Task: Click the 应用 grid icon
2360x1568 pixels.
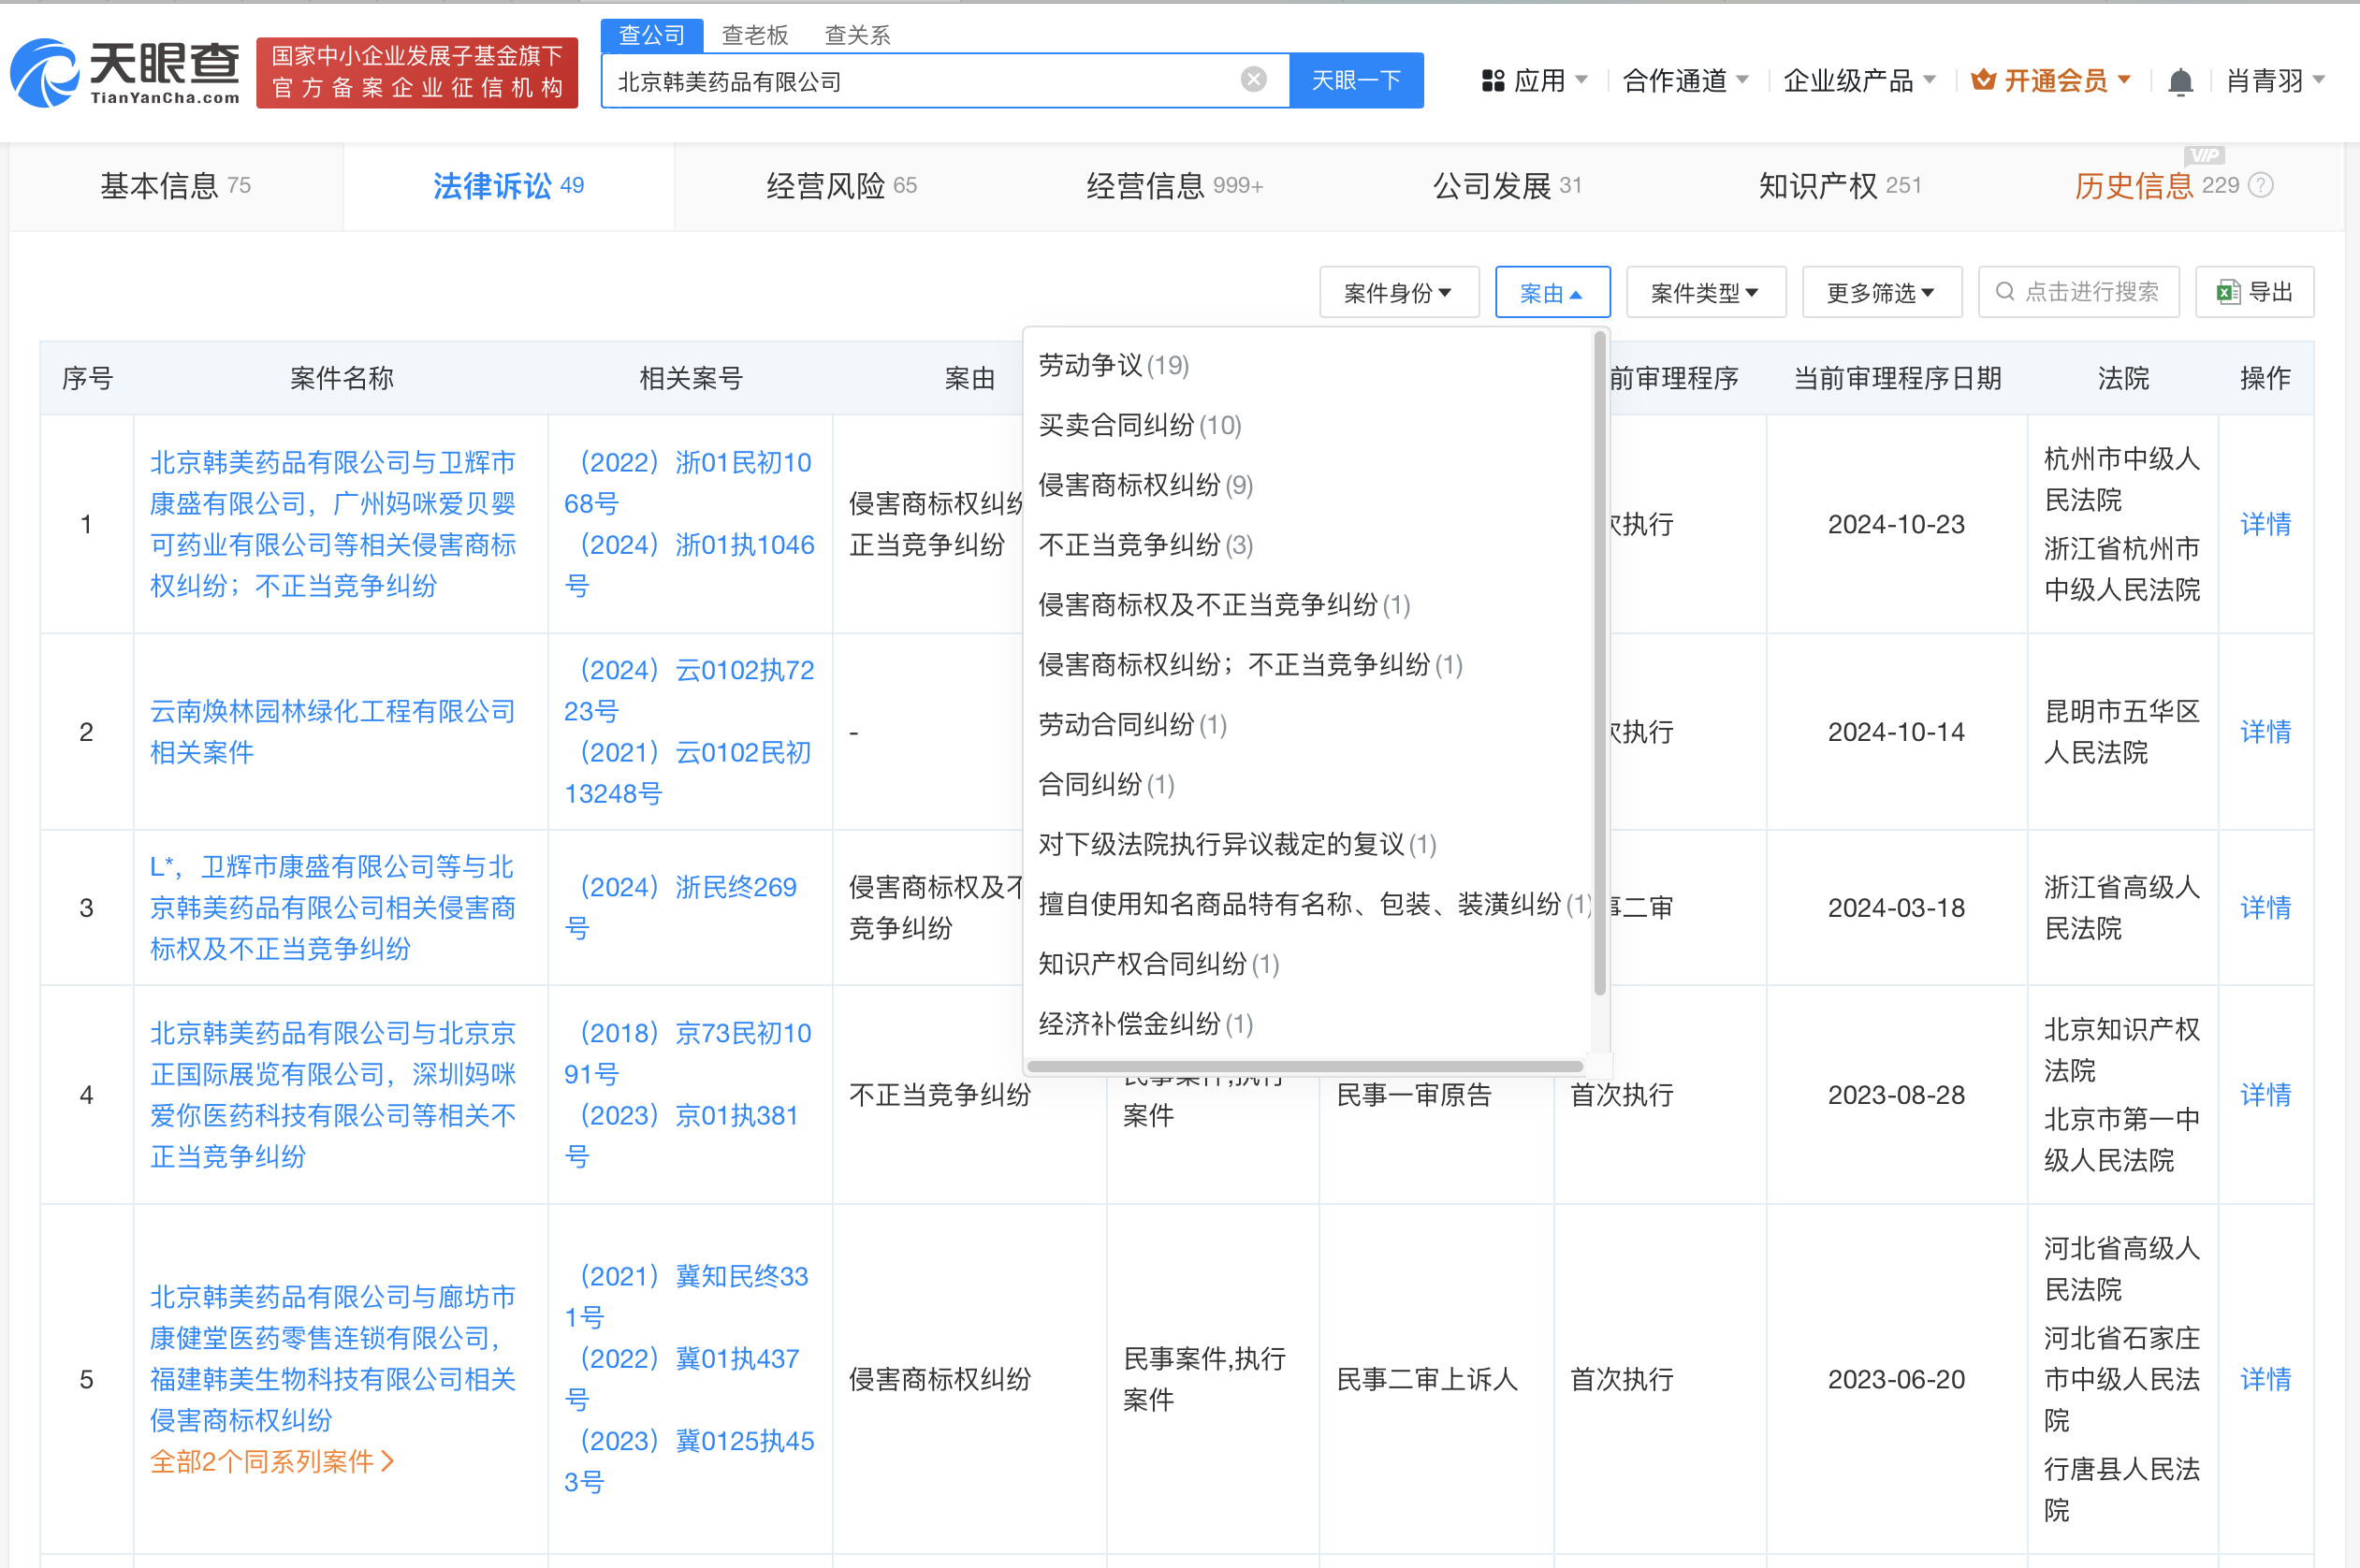Action: click(1493, 81)
